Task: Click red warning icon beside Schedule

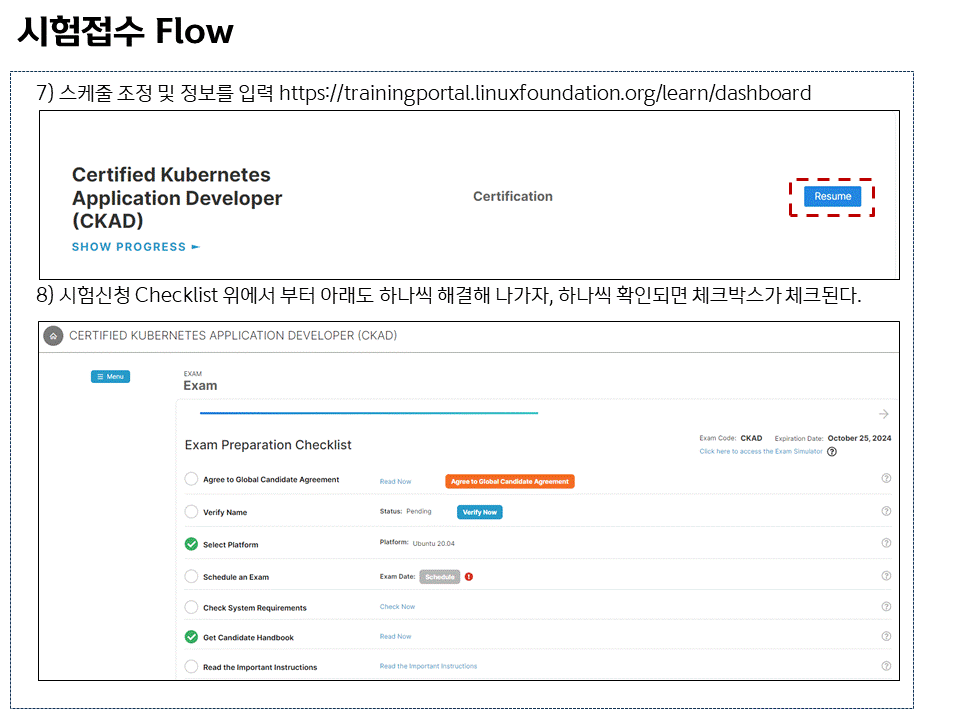Action: pos(469,577)
